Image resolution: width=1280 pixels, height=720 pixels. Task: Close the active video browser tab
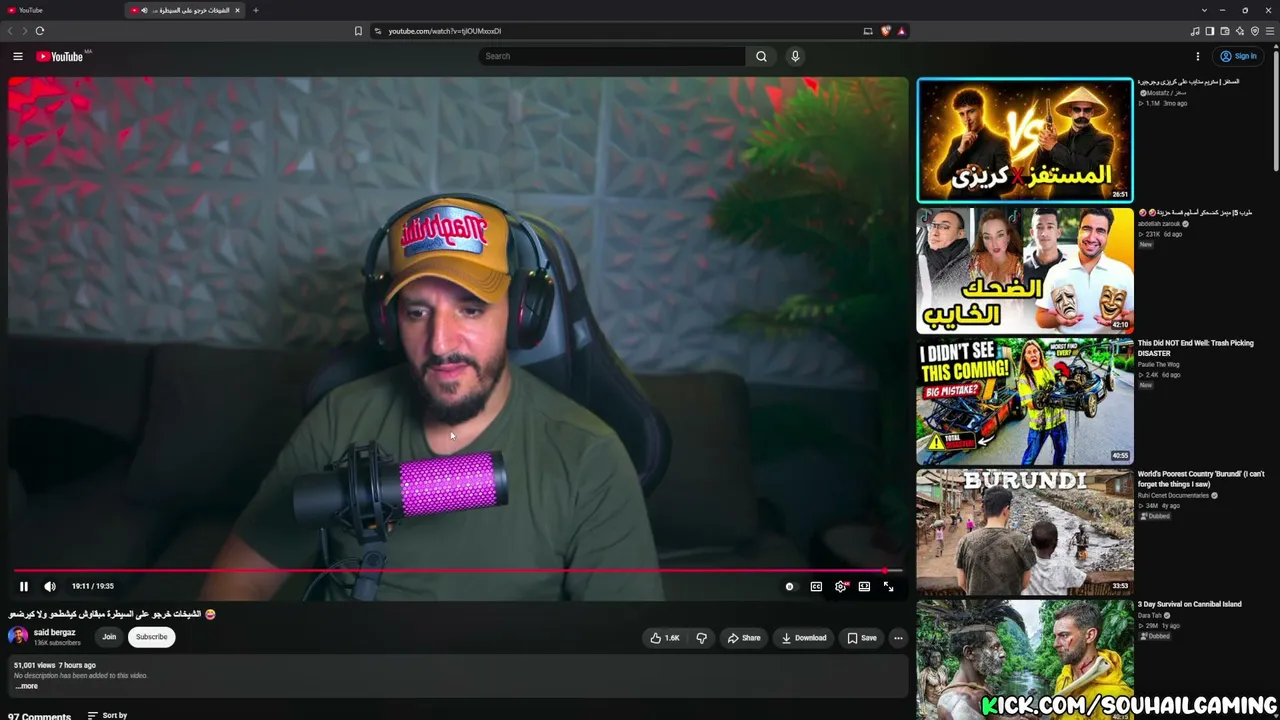(x=237, y=10)
